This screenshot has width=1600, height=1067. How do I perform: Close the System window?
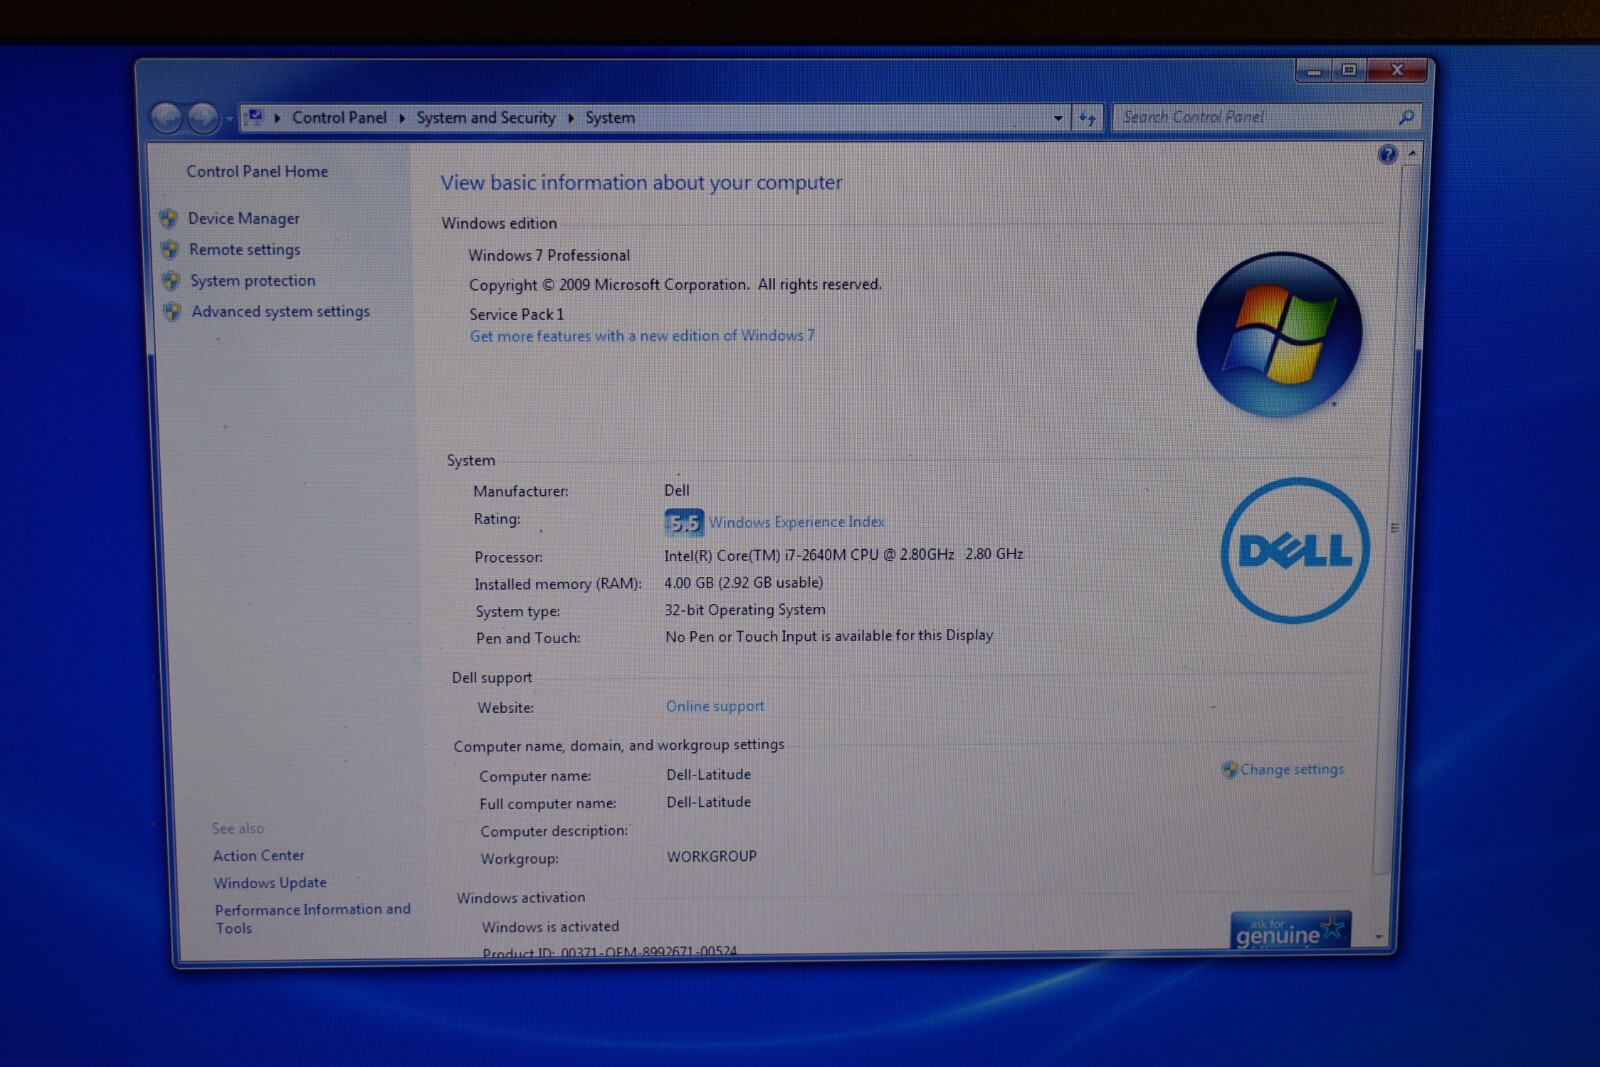(1398, 70)
